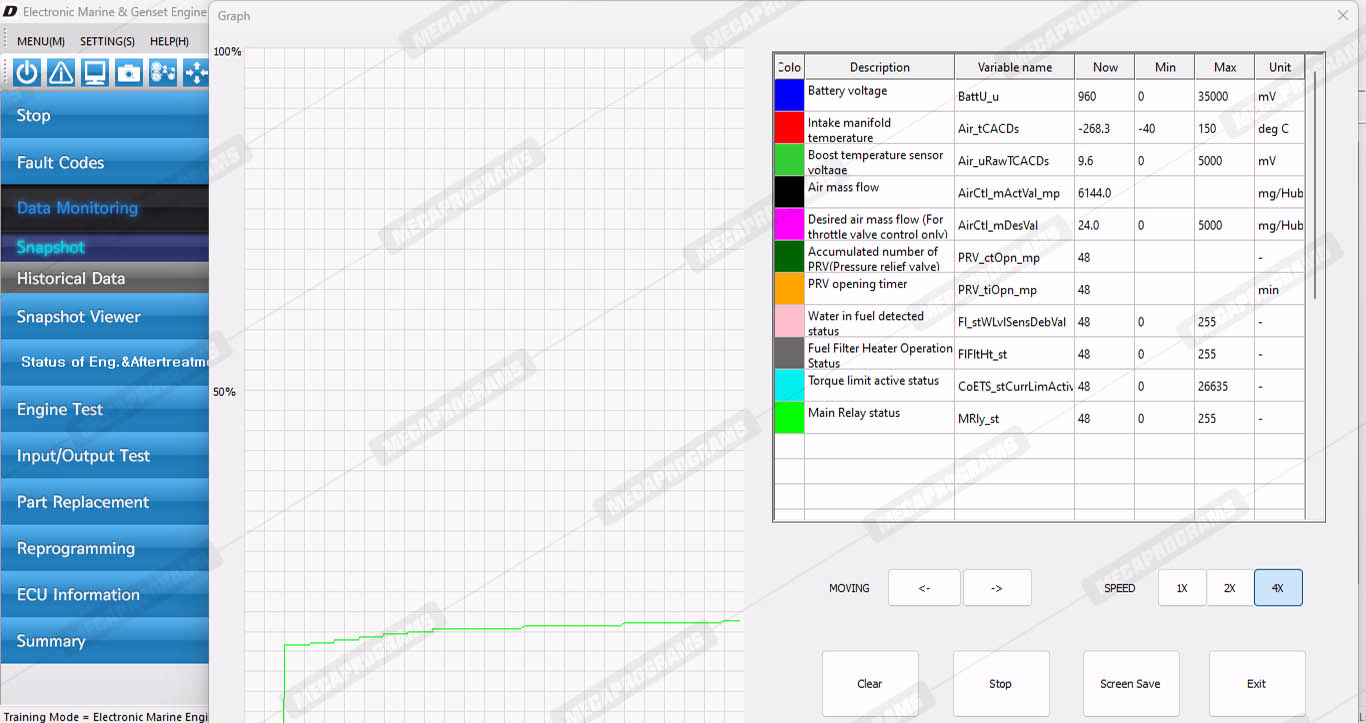
Task: Click the variable table's vertical scrollbar
Action: click(1315, 185)
